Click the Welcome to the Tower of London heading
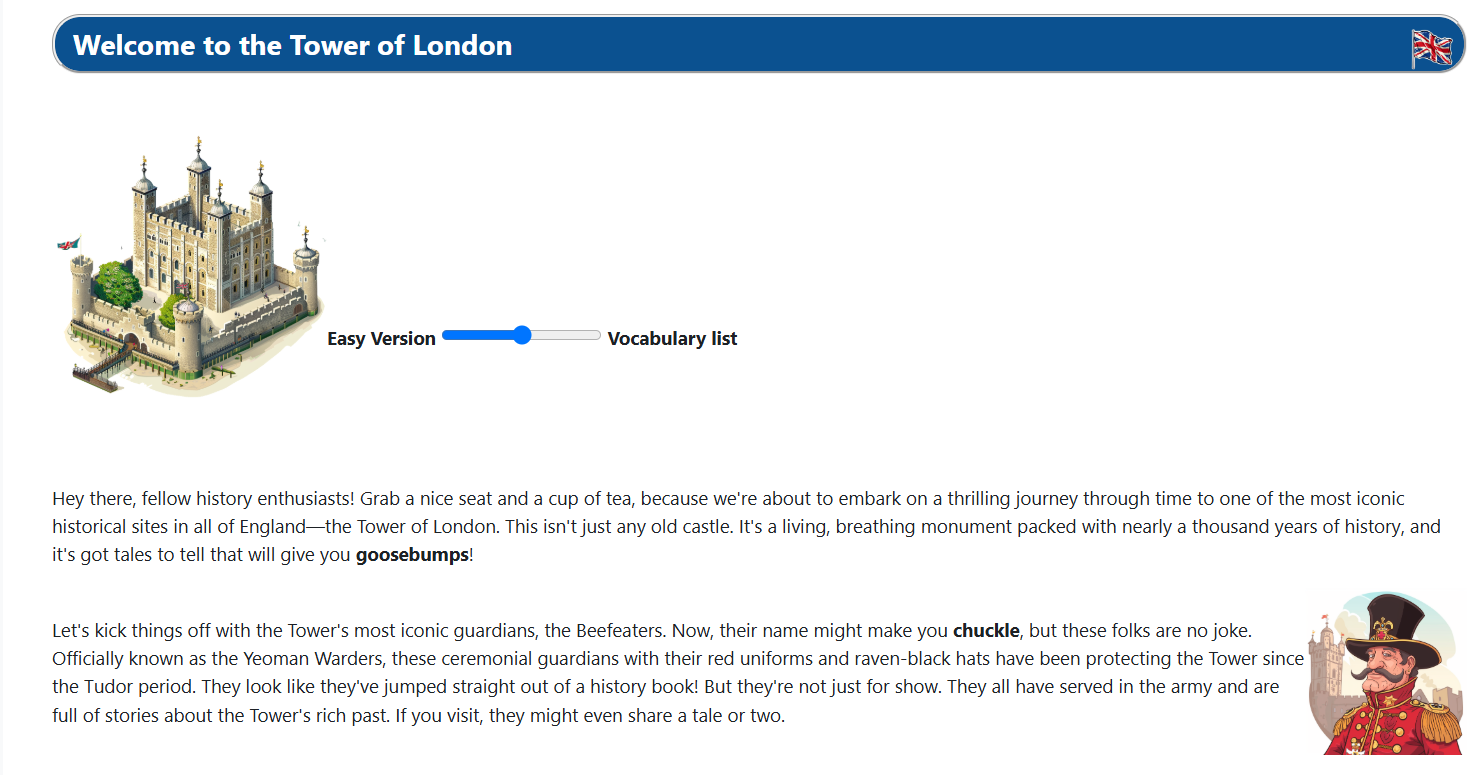The image size is (1478, 775). [292, 45]
